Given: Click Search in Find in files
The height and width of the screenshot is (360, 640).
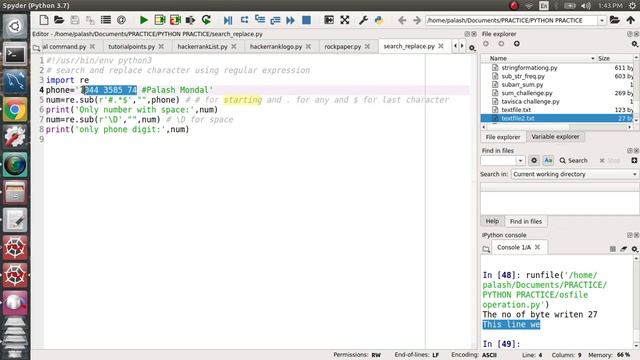Looking at the screenshot, I should pyautogui.click(x=573, y=160).
